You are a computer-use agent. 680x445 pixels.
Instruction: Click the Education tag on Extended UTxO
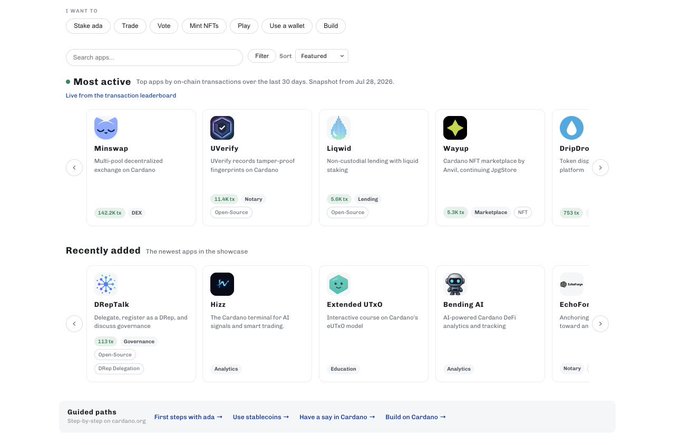click(x=343, y=369)
